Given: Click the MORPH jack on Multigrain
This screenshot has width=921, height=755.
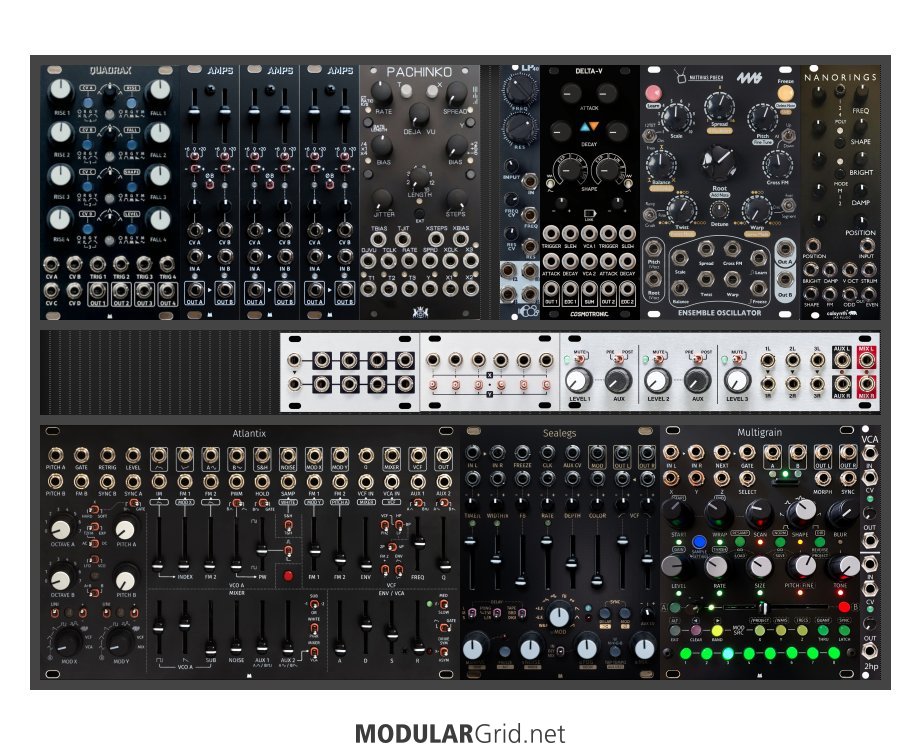Looking at the screenshot, I should pyautogui.click(x=822, y=478).
